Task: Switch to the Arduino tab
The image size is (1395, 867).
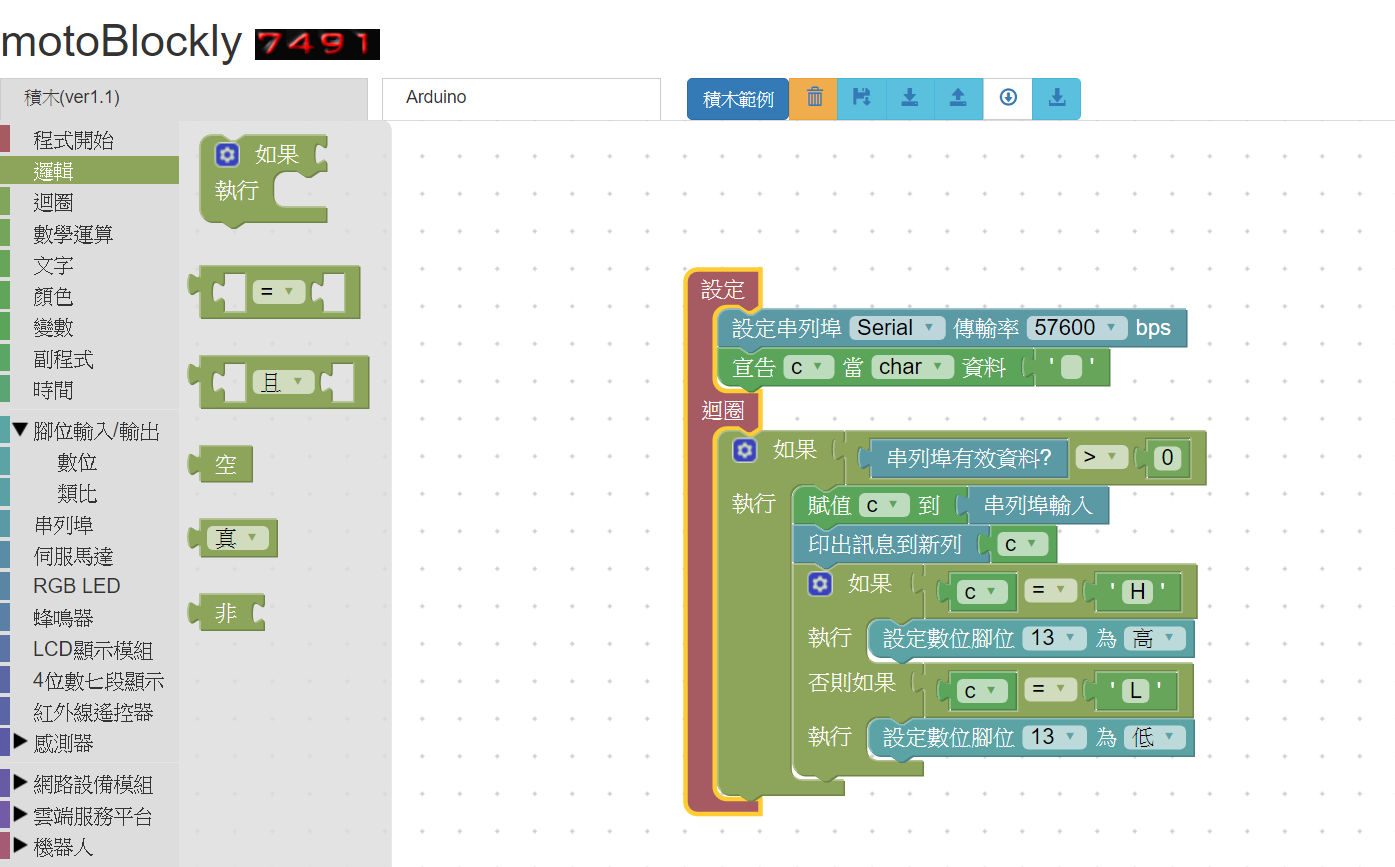Action: click(521, 98)
